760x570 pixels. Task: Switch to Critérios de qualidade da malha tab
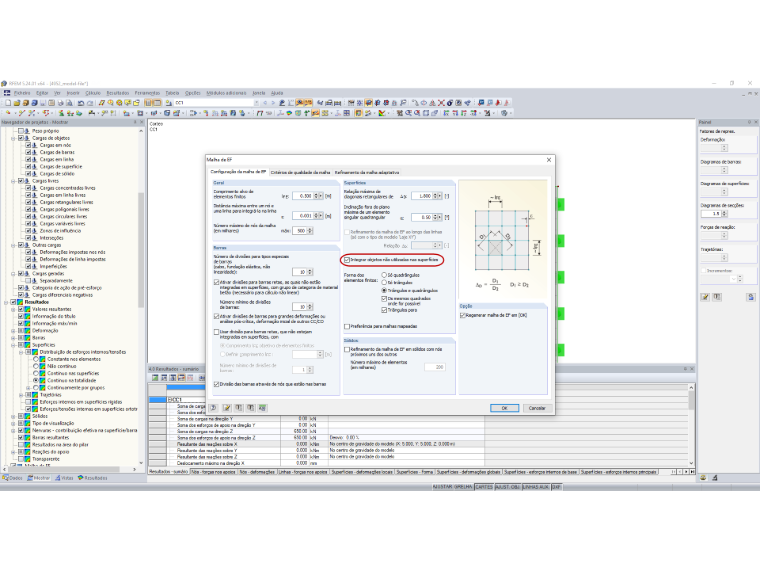click(x=301, y=172)
